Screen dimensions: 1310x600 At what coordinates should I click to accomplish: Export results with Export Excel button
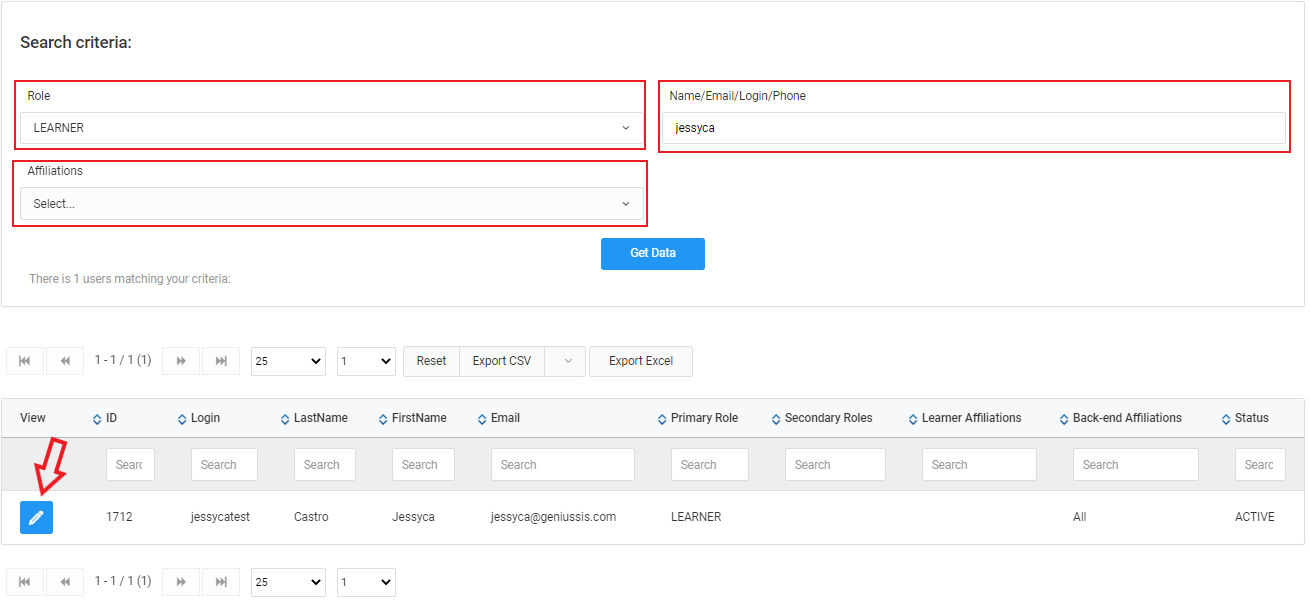pyautogui.click(x=640, y=361)
